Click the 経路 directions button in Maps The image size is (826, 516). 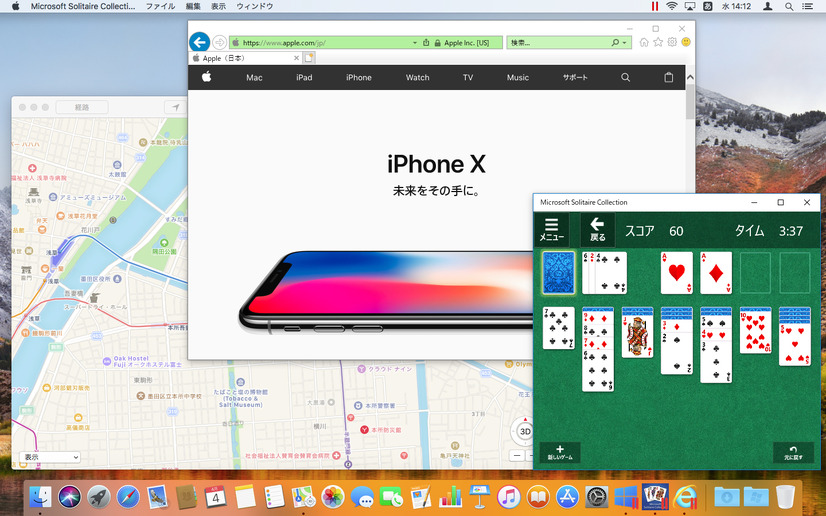[x=82, y=107]
